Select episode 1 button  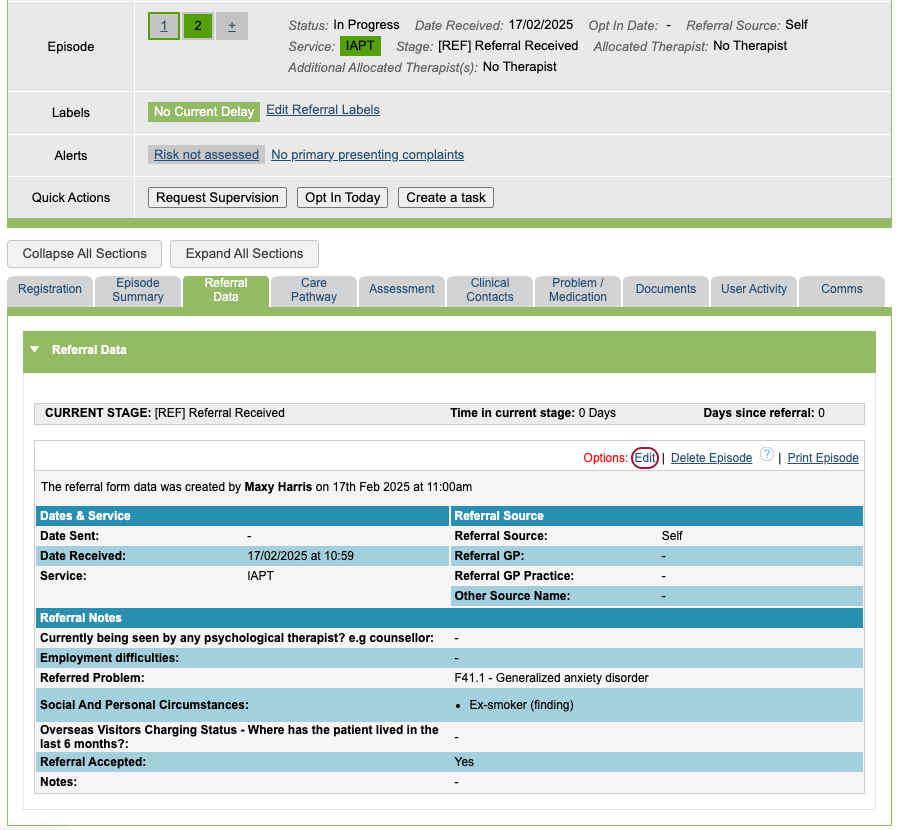click(x=164, y=26)
